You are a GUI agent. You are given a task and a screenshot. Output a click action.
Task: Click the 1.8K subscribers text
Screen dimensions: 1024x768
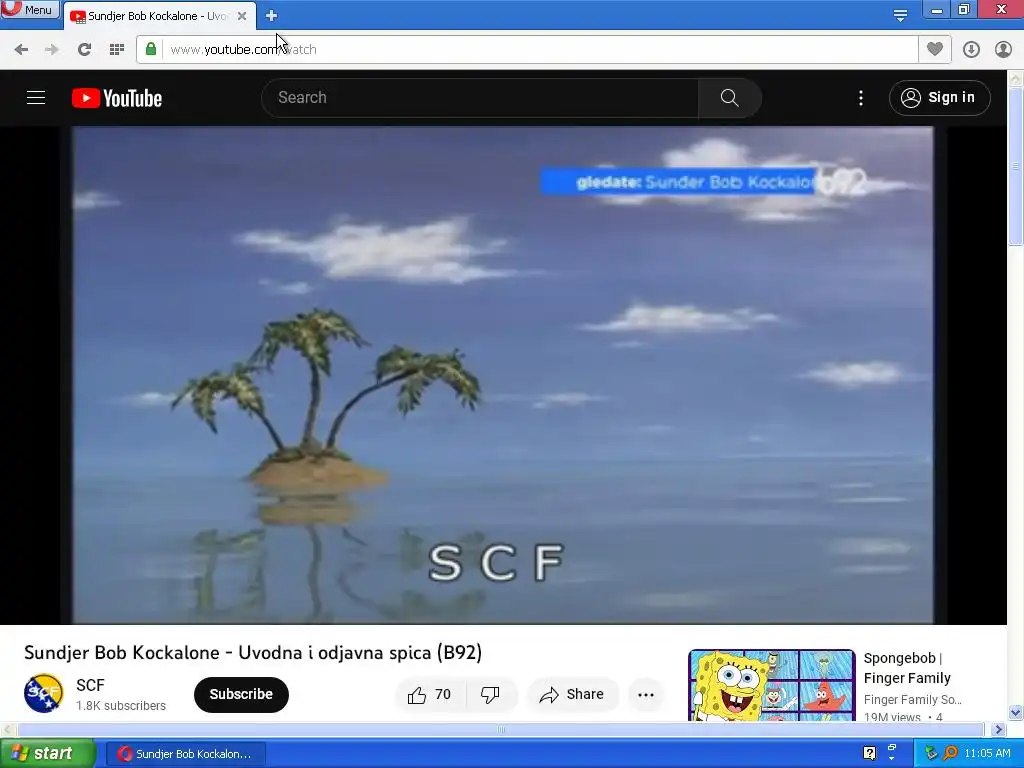click(x=121, y=706)
